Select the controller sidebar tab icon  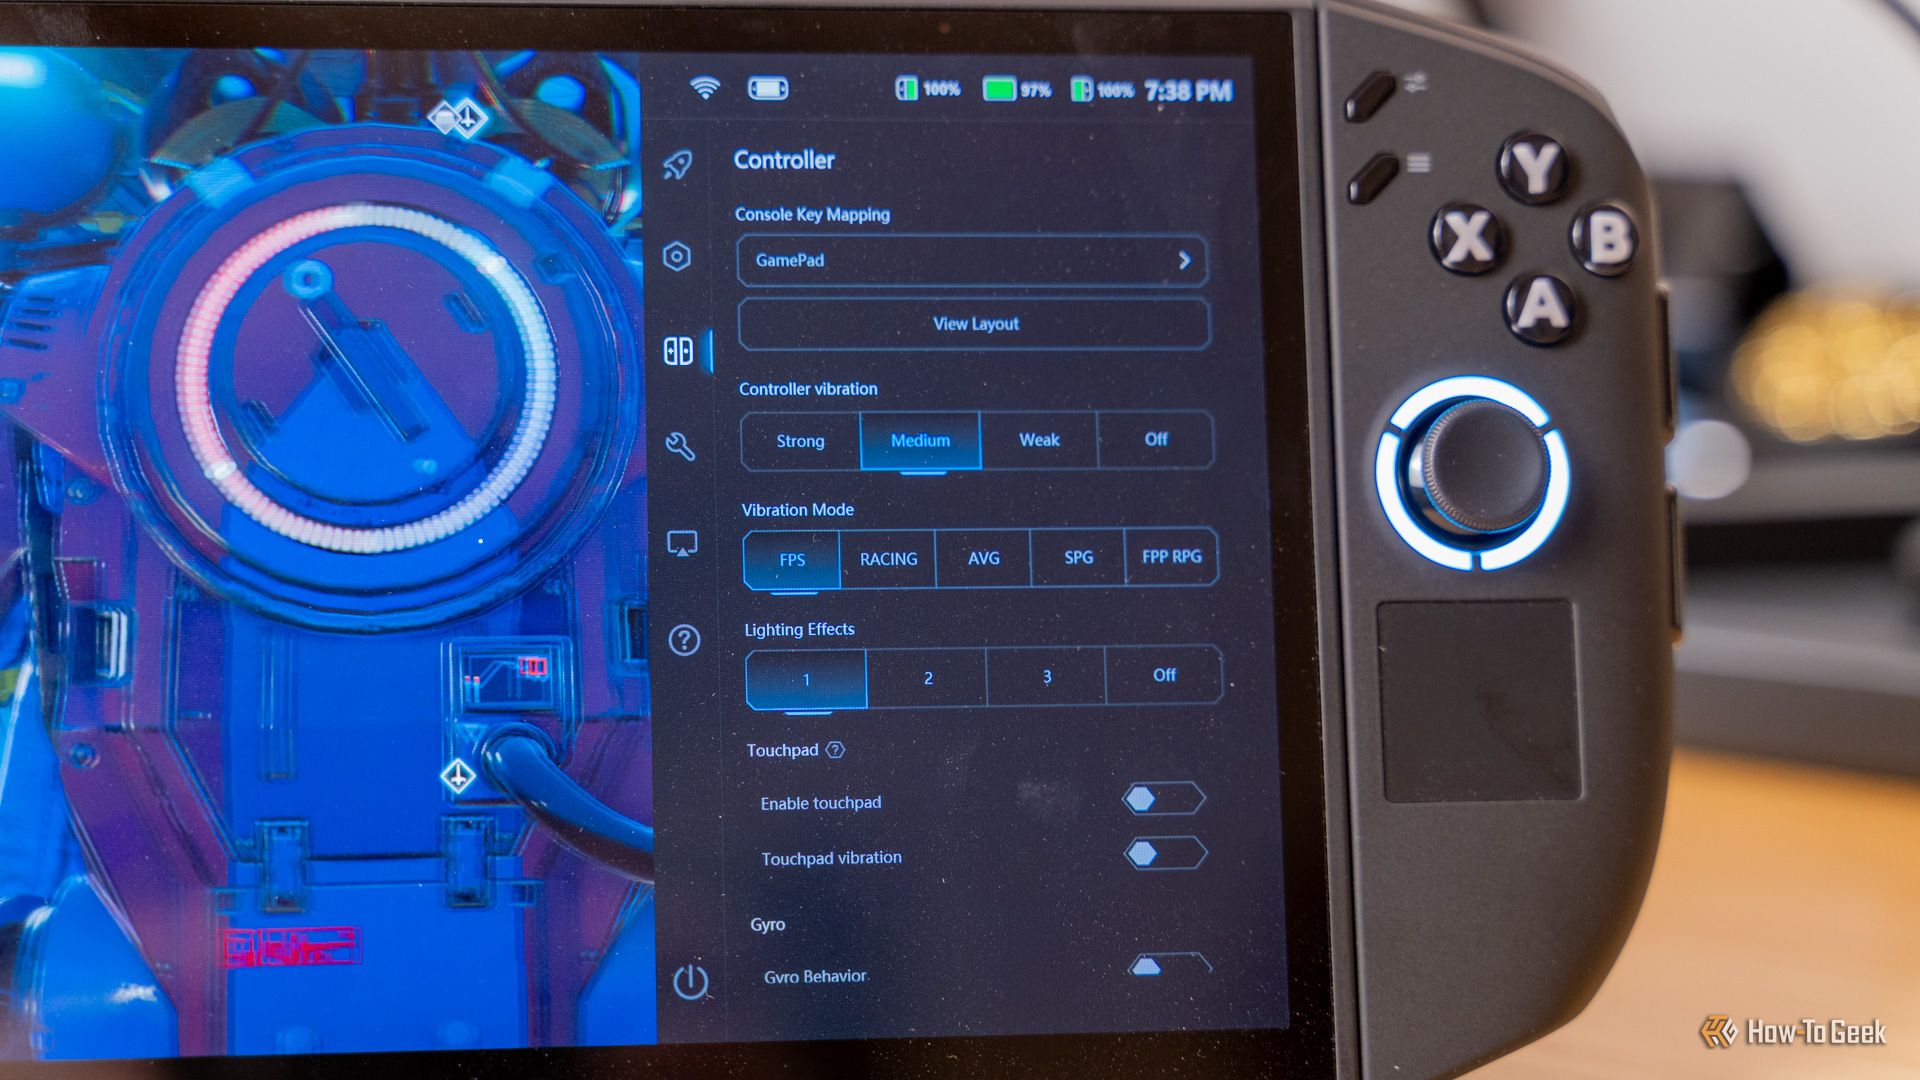[679, 351]
